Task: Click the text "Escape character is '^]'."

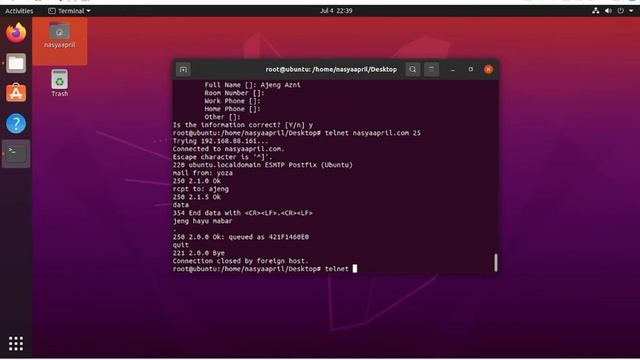Action: [222, 157]
